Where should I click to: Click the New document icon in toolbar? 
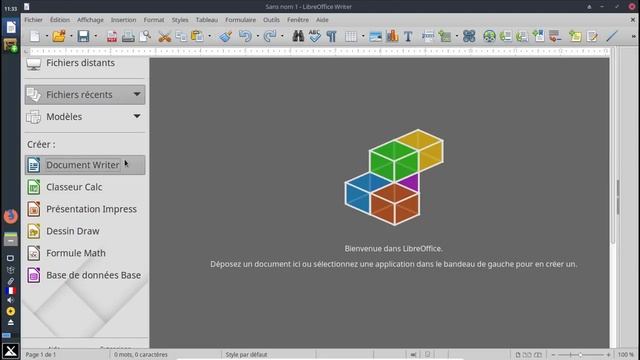pos(35,36)
